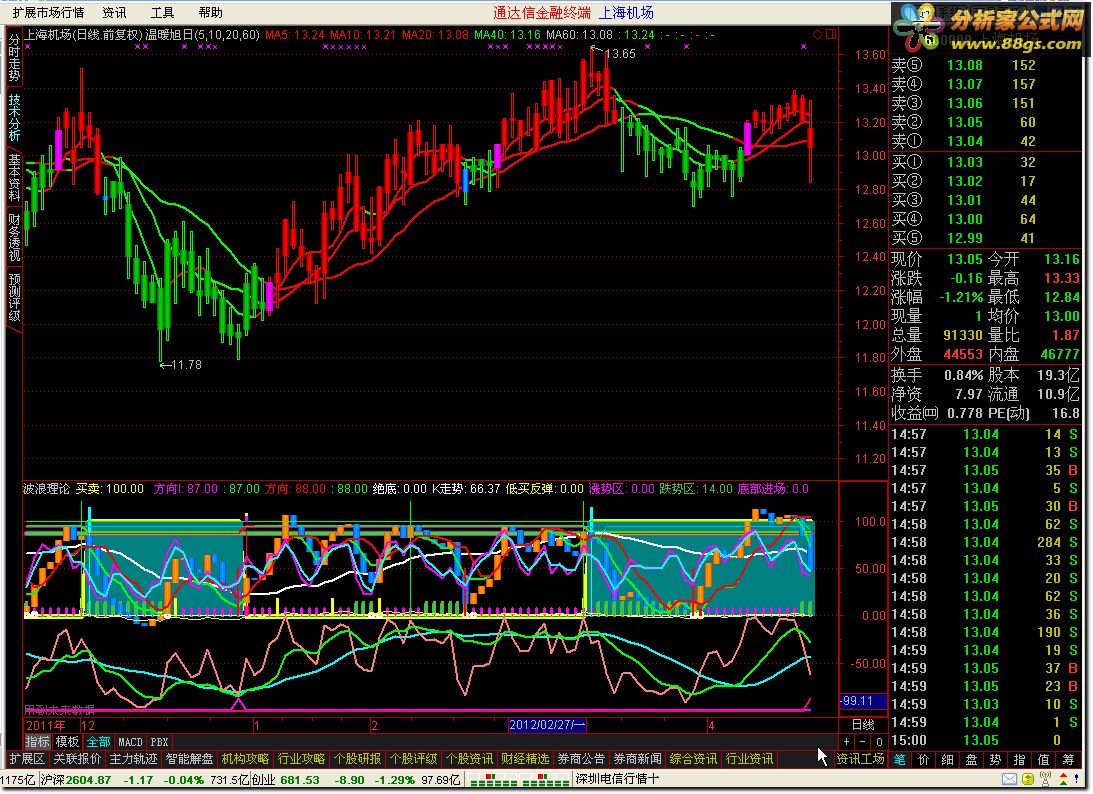The image size is (1093, 794).
Task: Click the 11.78 low price label
Action: (186, 365)
